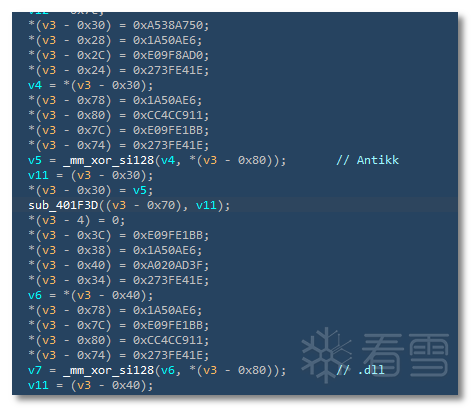Image resolution: width=471 pixels, height=408 pixels.
Task: Select the line *(v3 - 4) = 0
Action: [x=77, y=220]
